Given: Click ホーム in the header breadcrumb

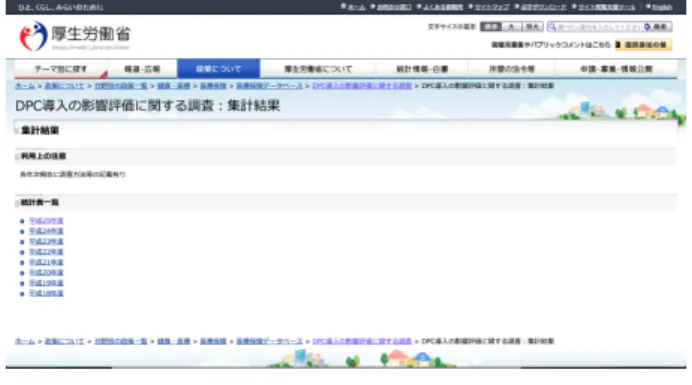Looking at the screenshot, I should click(25, 86).
